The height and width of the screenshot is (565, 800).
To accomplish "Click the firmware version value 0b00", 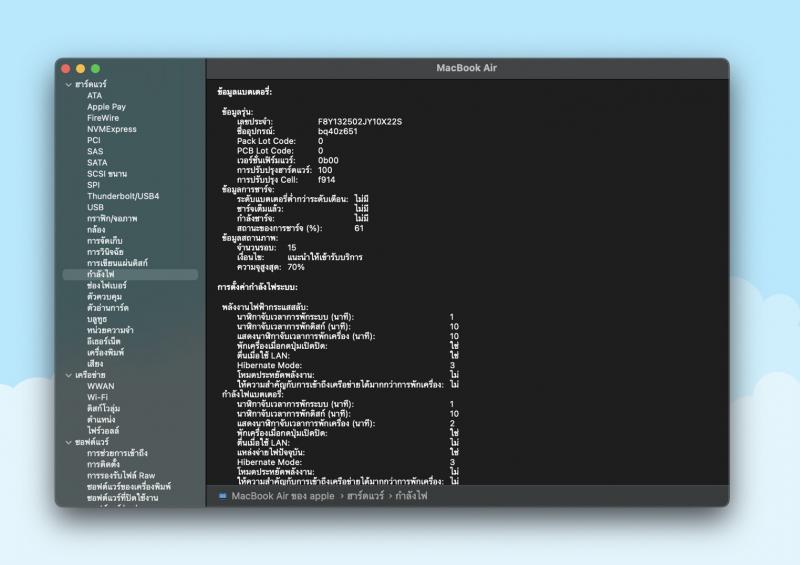I will [x=328, y=161].
